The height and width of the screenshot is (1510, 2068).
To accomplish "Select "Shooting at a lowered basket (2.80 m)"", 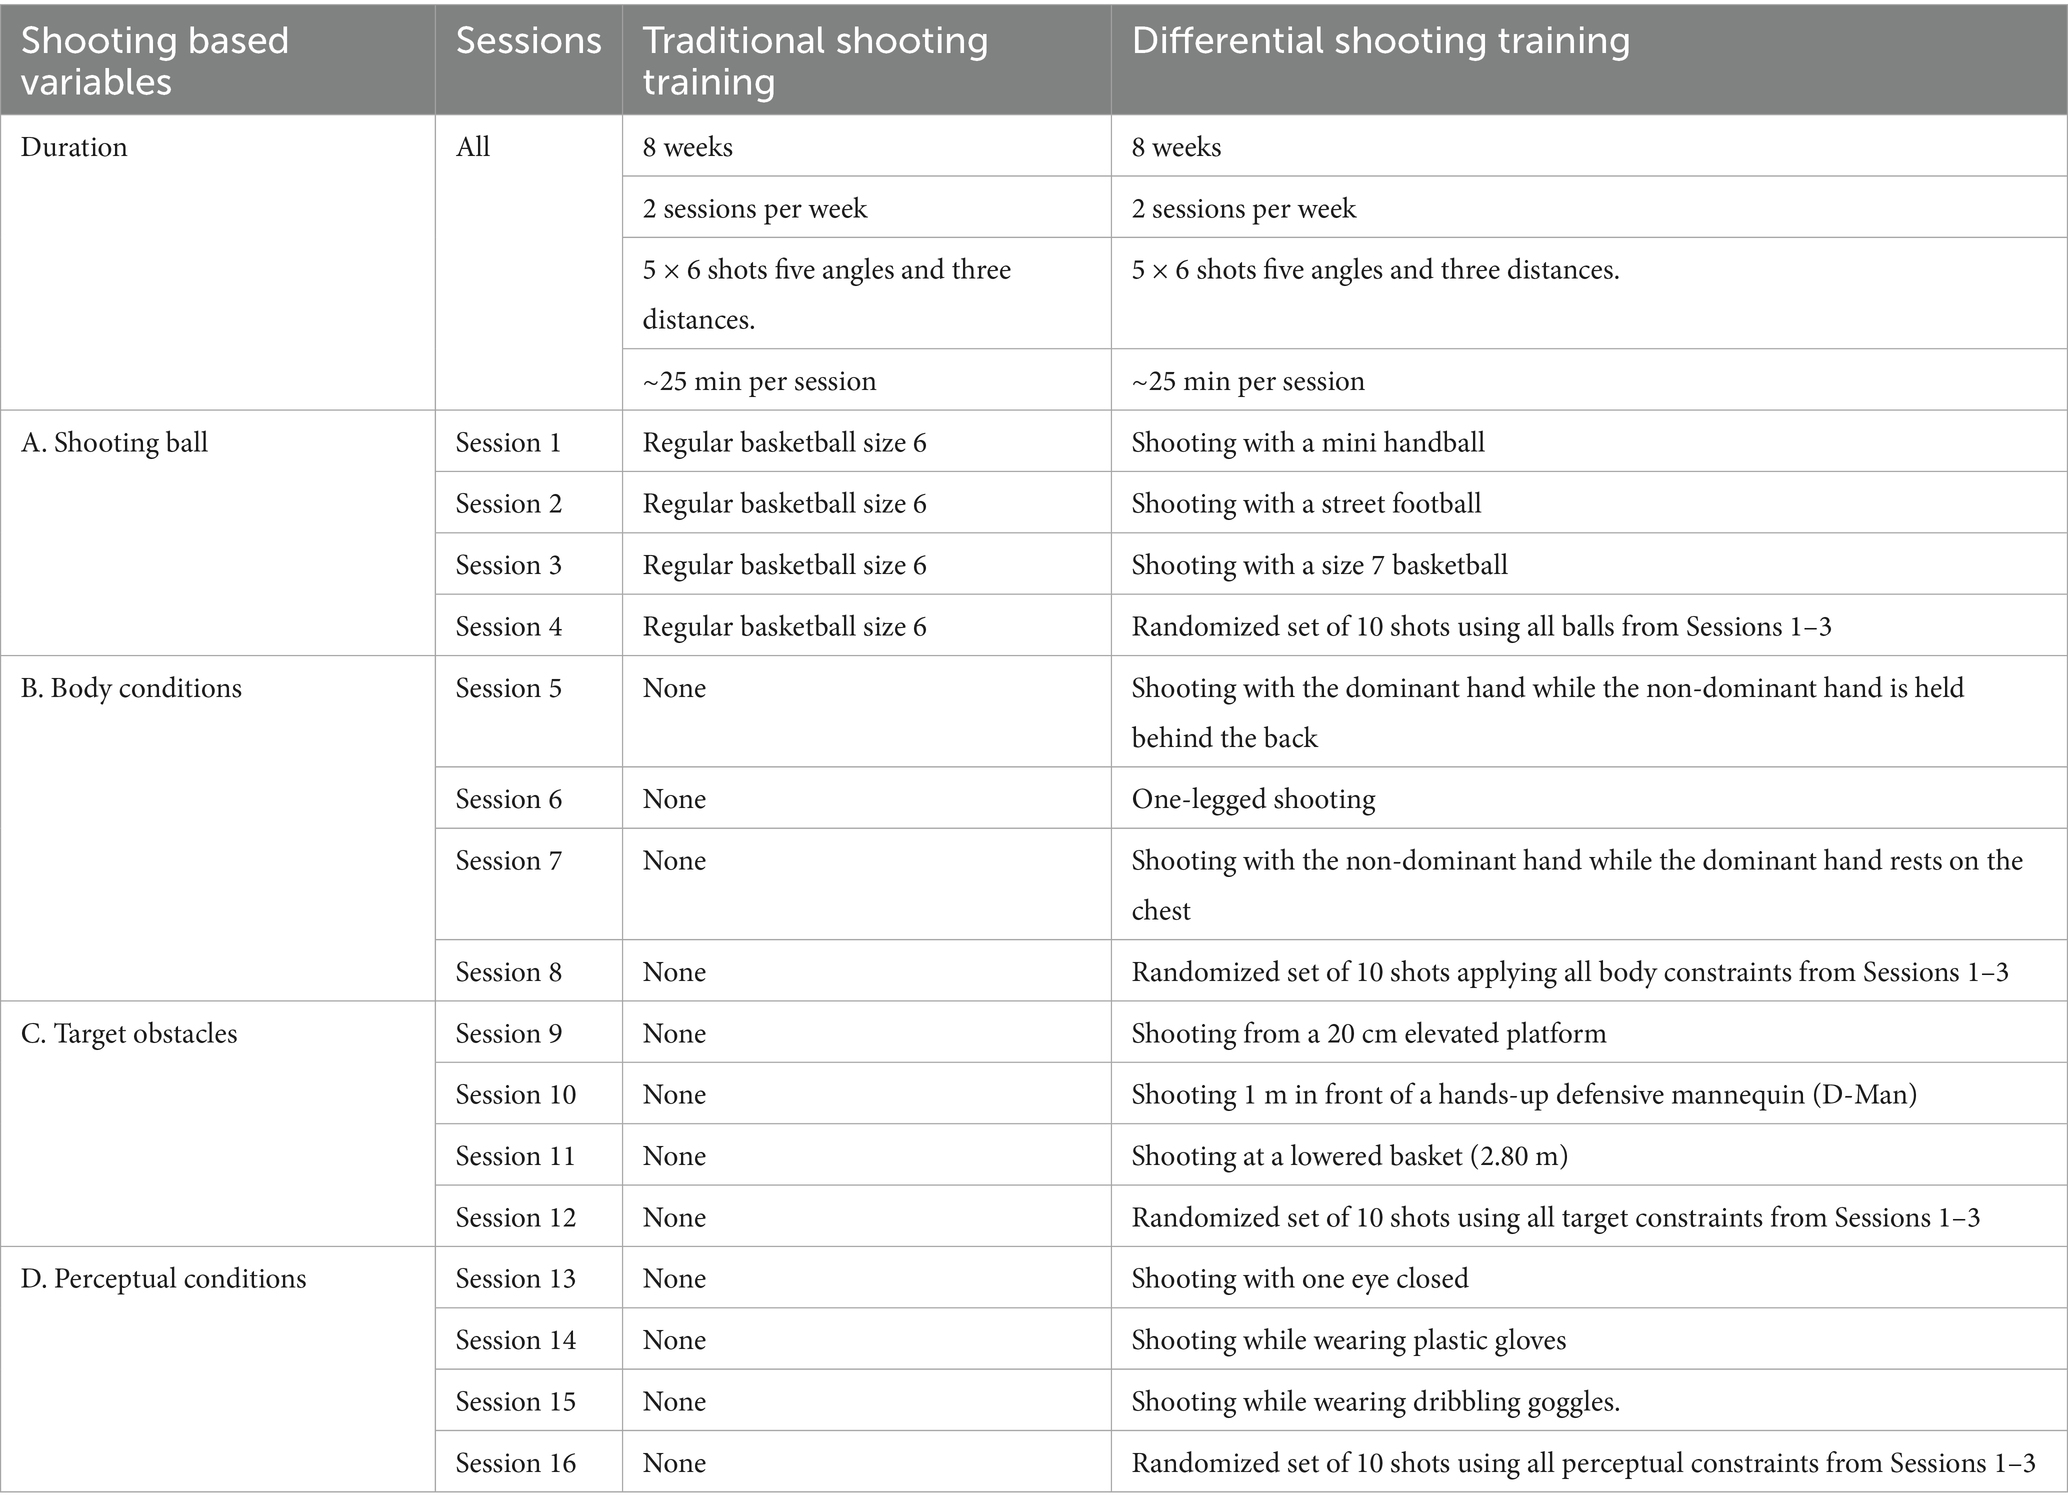I will (1349, 1156).
